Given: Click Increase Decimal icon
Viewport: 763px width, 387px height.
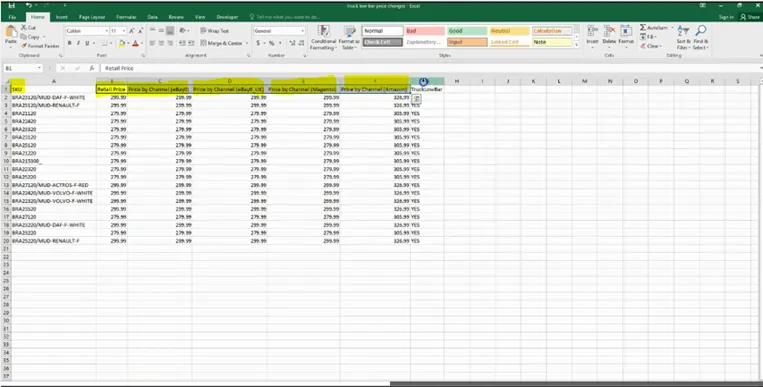Looking at the screenshot, I should click(291, 43).
